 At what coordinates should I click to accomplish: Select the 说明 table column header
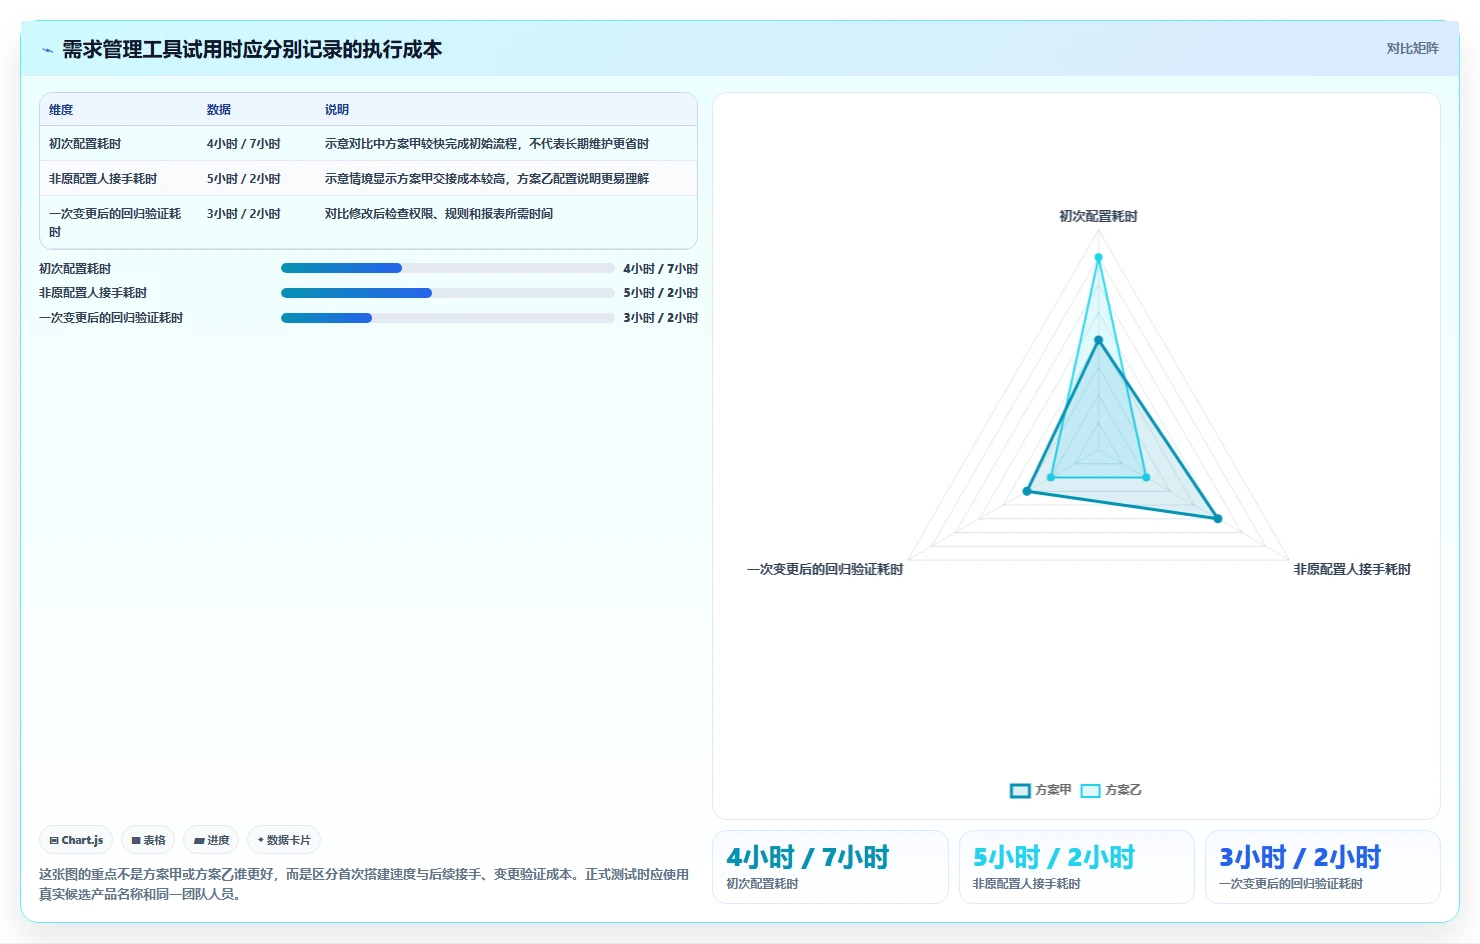click(x=337, y=110)
